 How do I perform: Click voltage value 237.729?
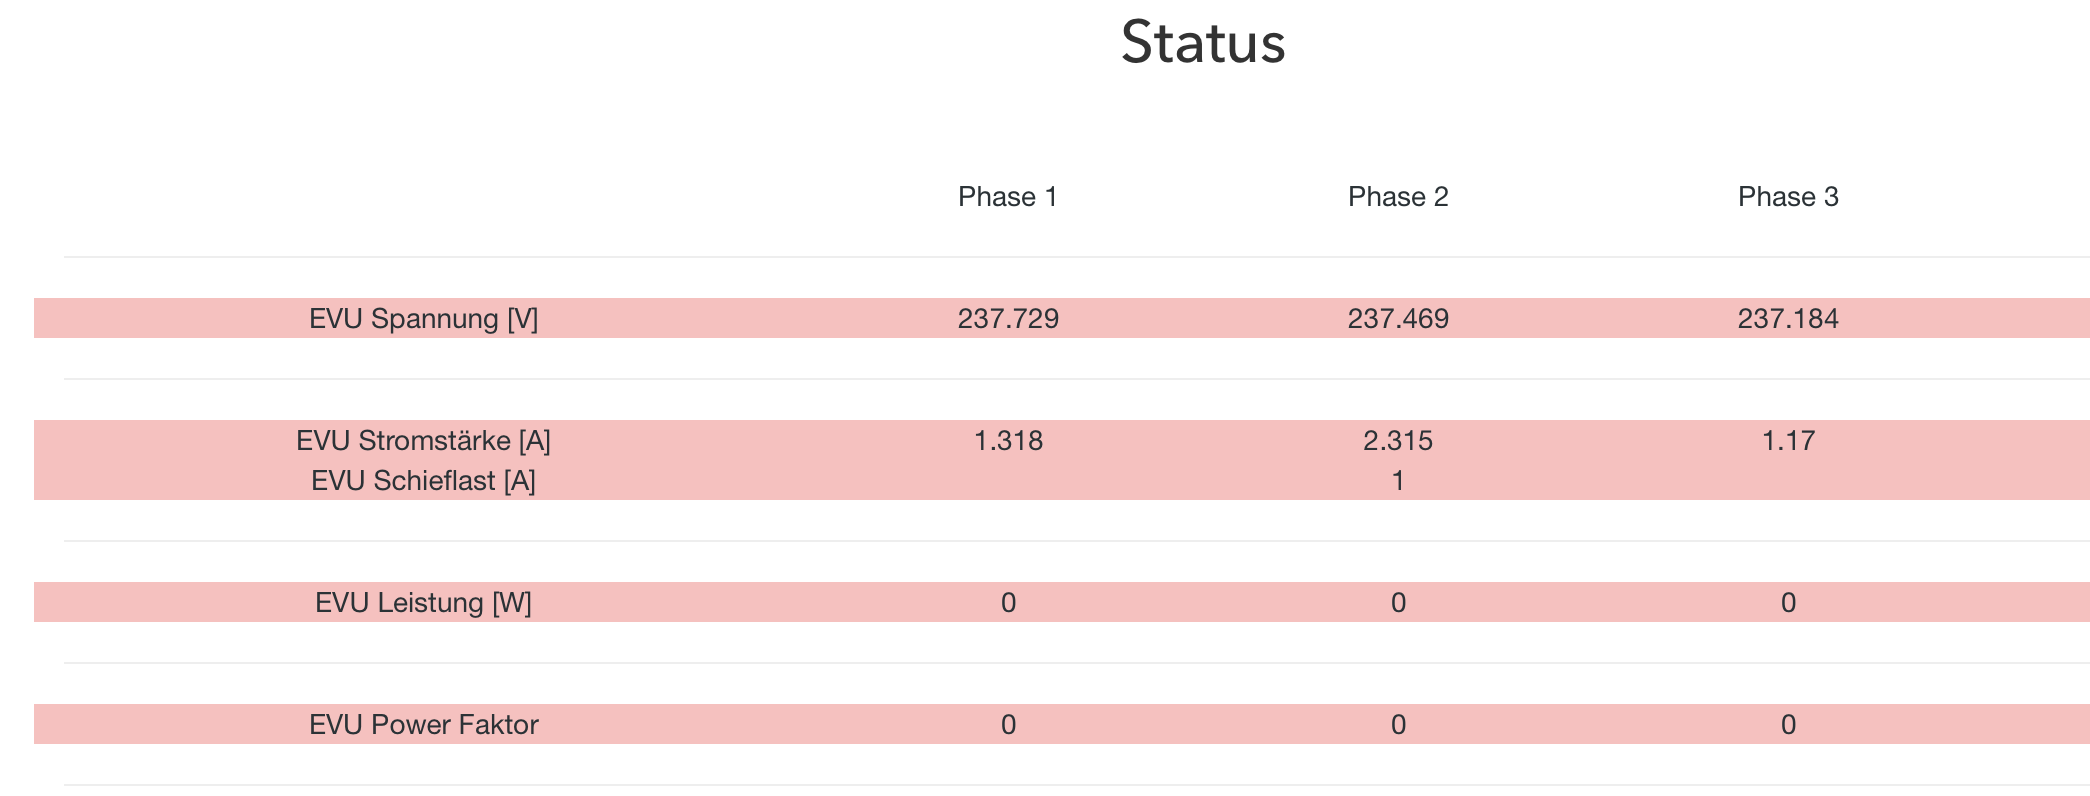(x=1008, y=319)
